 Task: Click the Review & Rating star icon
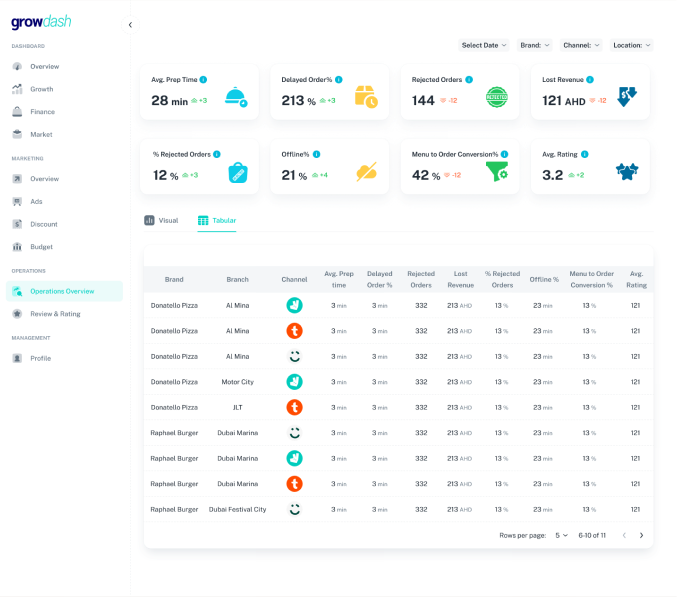pos(17,314)
